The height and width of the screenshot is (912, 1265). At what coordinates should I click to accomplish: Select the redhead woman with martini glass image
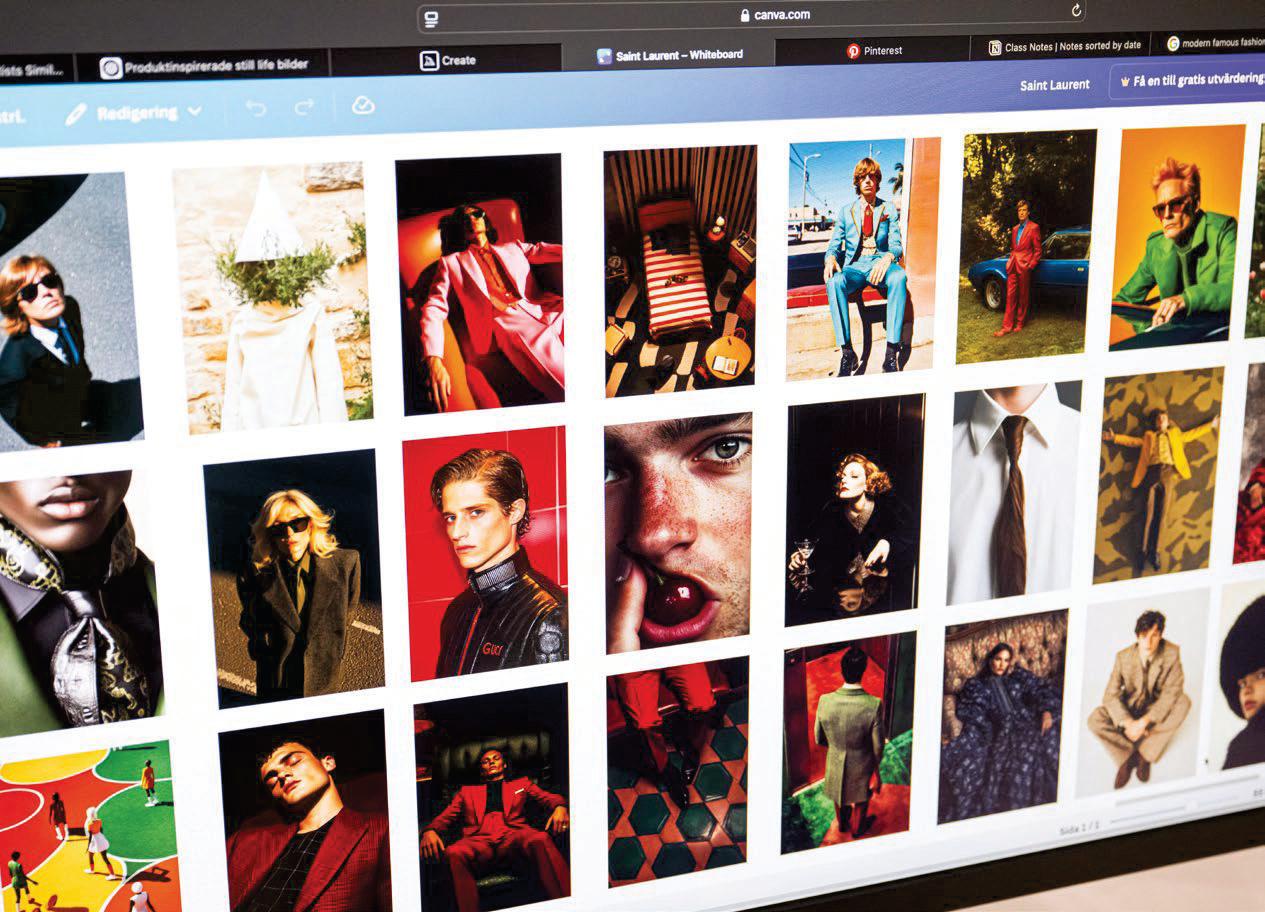855,509
